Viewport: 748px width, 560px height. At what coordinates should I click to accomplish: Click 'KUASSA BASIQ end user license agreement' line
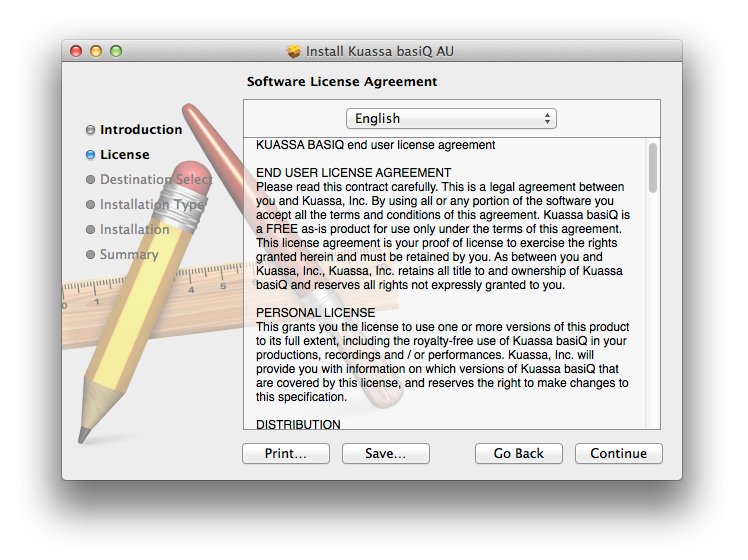(x=375, y=145)
